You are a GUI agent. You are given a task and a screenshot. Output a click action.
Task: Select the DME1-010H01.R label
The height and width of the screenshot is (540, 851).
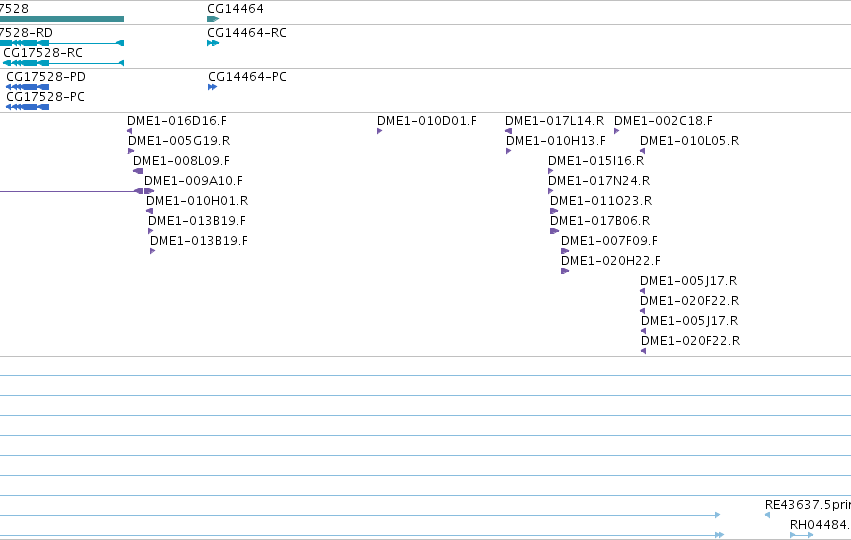pos(197,201)
